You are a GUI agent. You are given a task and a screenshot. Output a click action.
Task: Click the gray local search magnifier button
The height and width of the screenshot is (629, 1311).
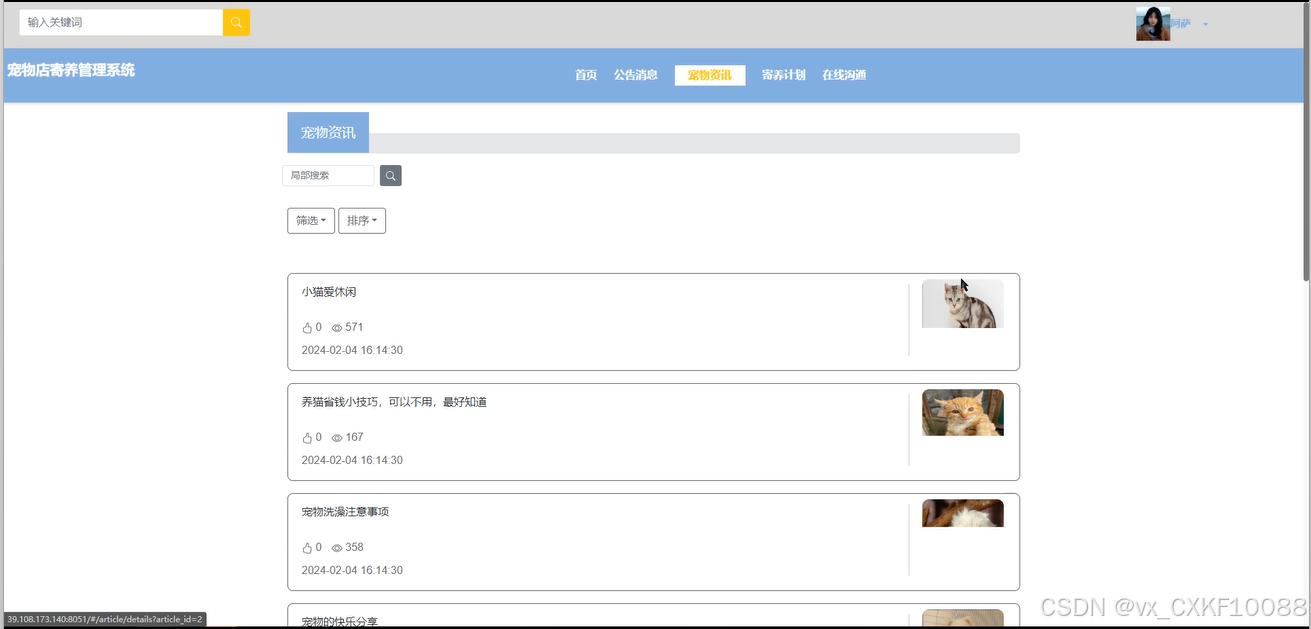click(391, 176)
